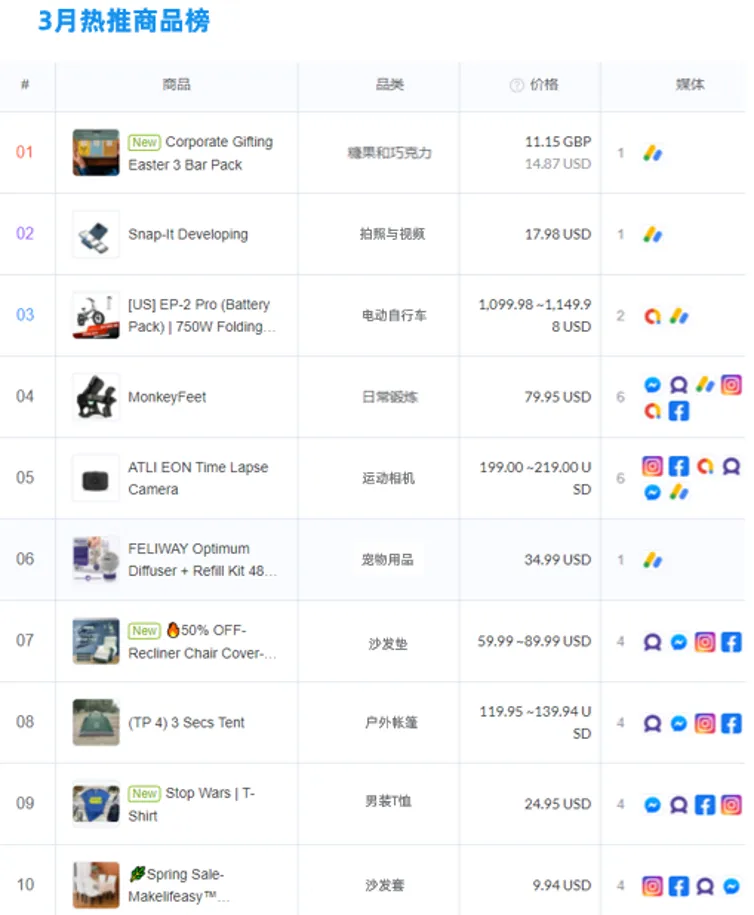The width and height of the screenshot is (754, 915).
Task: Click Instagram icon in ATLI EON camera row
Action: point(652,466)
